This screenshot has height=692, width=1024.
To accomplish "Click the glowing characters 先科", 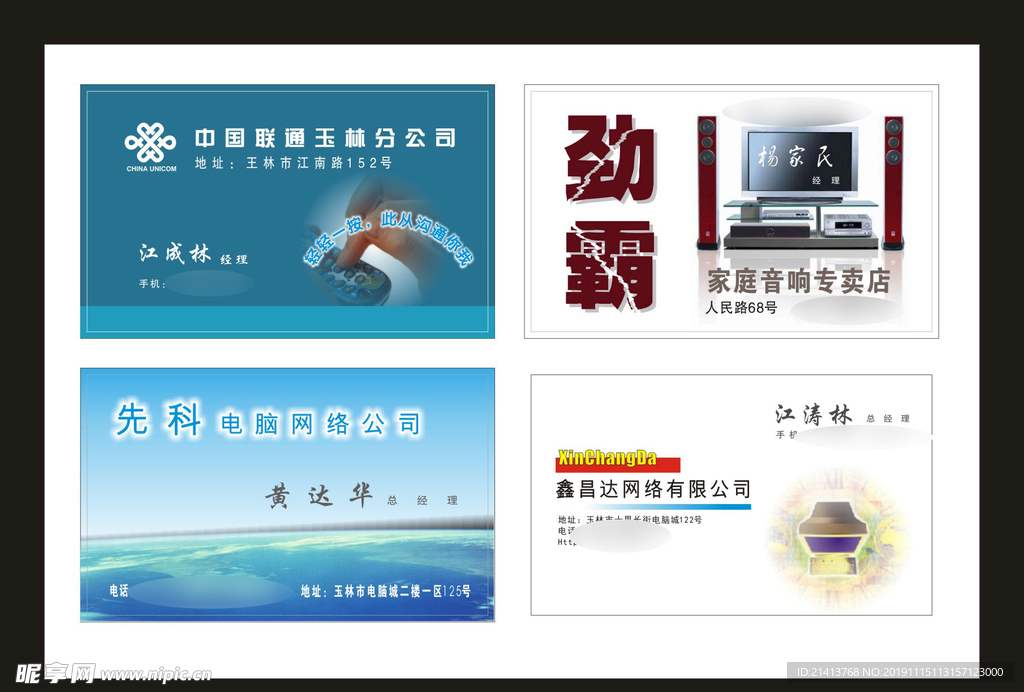I will pos(159,419).
